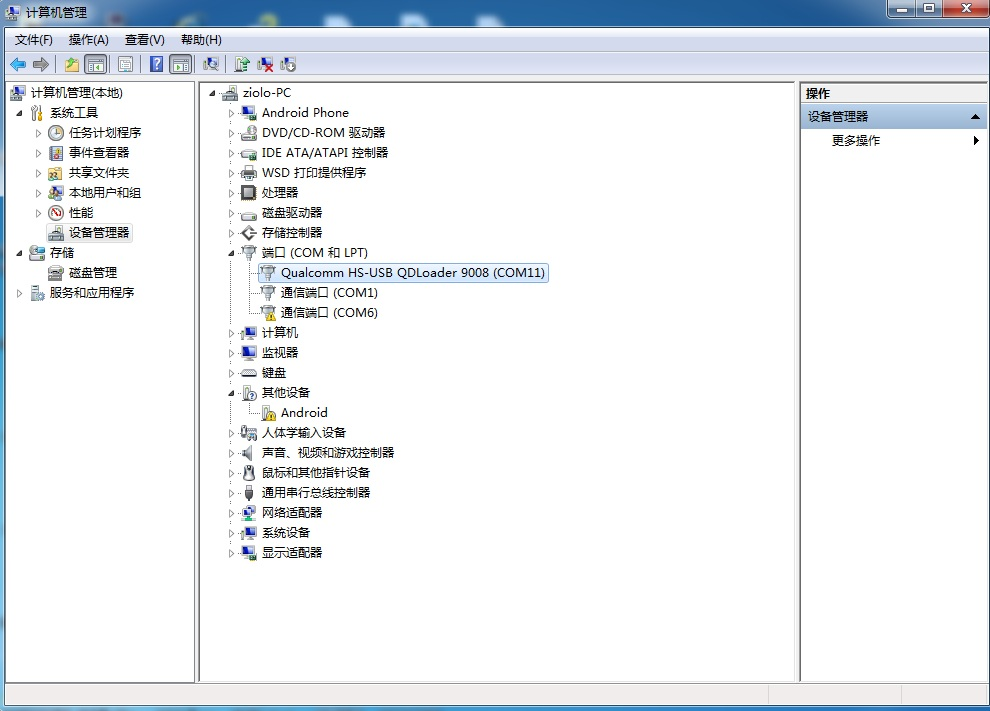The width and height of the screenshot is (990, 711).
Task: Select 本地用户和组 icon
Action: point(56,193)
